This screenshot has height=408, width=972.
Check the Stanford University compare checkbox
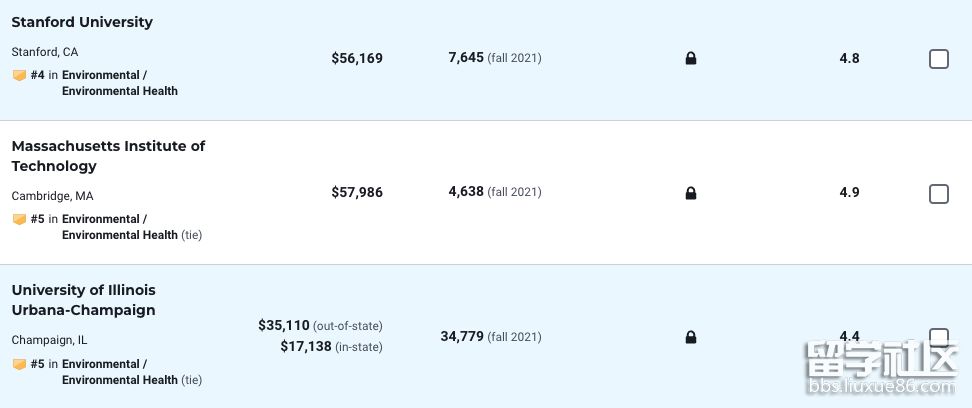click(x=939, y=59)
